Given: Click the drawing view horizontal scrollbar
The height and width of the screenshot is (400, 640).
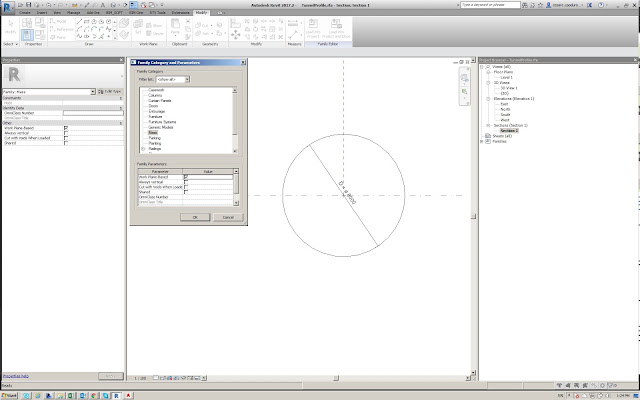Looking at the screenshot, I should pyautogui.click(x=336, y=378).
